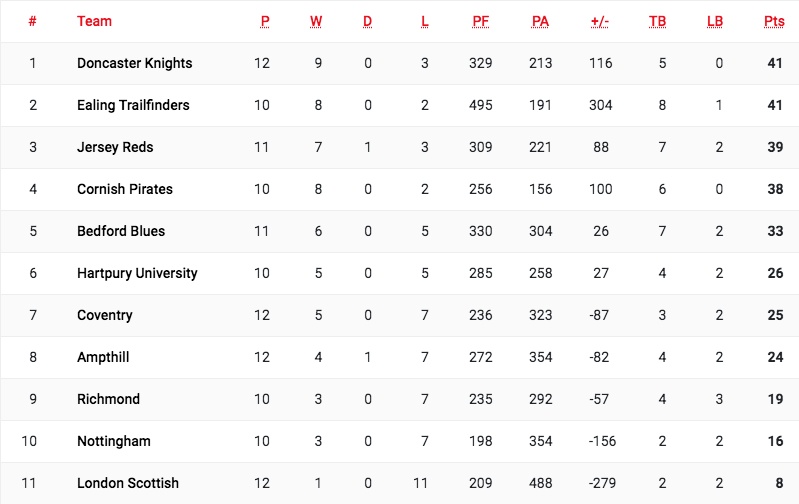799x504 pixels.
Task: Click the # rank column header
Action: point(32,21)
